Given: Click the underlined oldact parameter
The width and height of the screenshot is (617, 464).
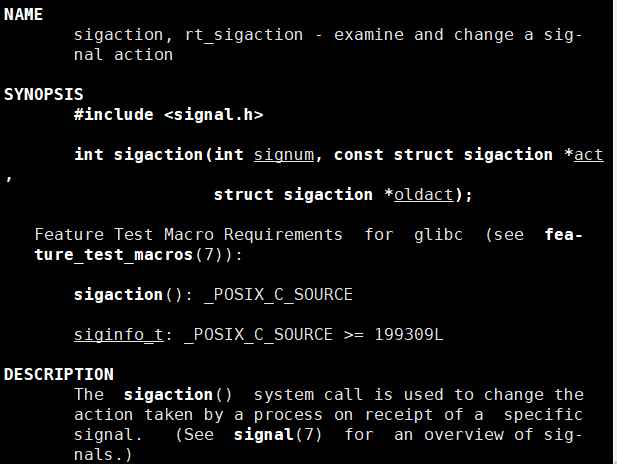Looking at the screenshot, I should point(423,194).
